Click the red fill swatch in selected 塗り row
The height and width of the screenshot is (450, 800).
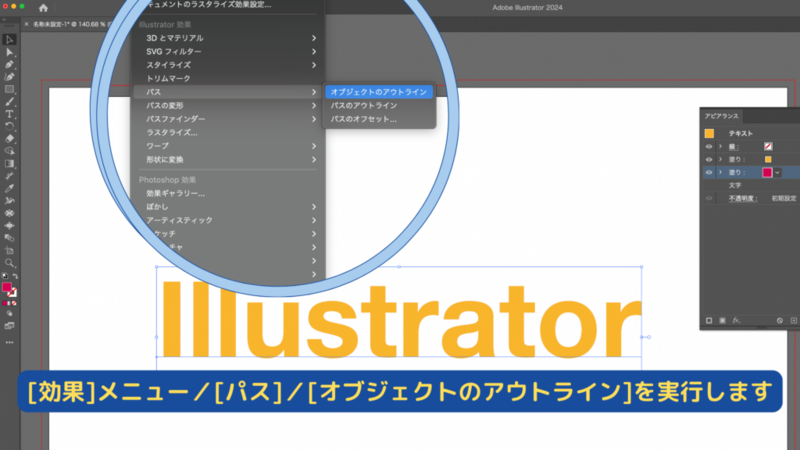[767, 172]
